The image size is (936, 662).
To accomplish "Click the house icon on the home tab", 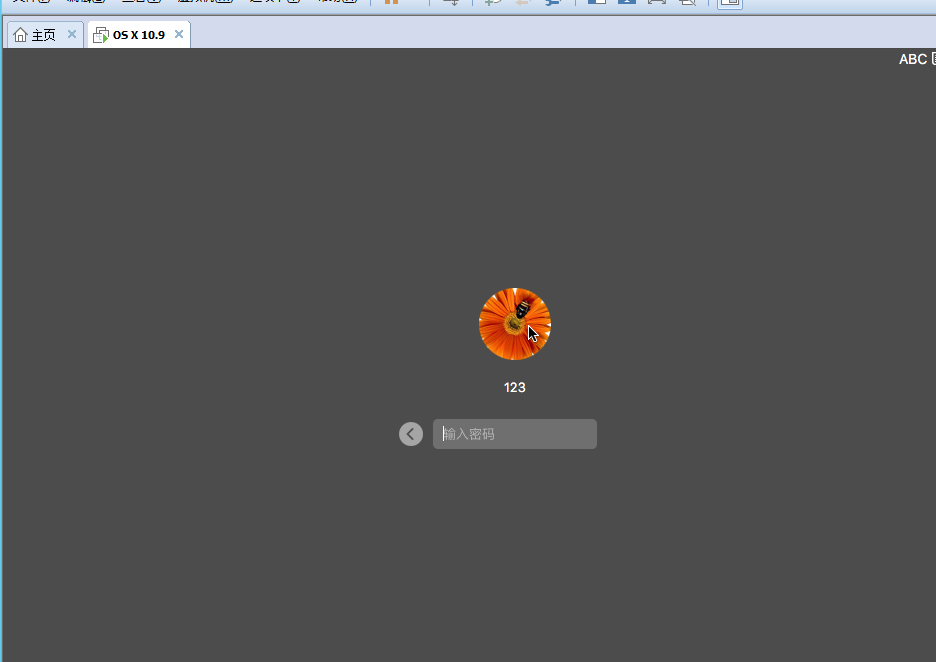I will pos(20,35).
